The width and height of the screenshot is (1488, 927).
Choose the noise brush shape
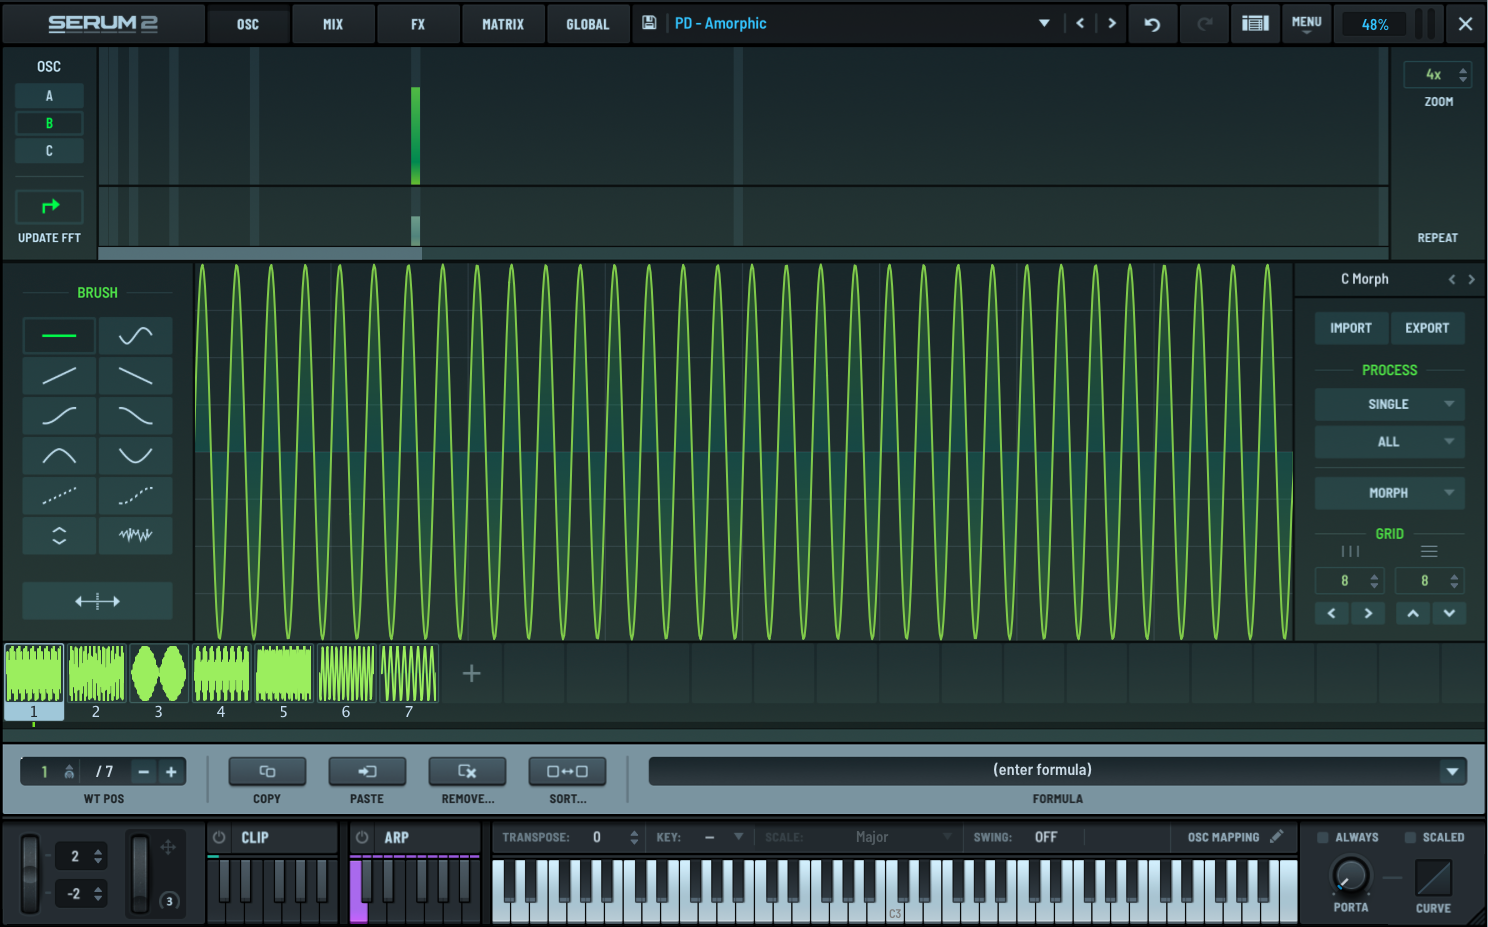click(x=135, y=535)
